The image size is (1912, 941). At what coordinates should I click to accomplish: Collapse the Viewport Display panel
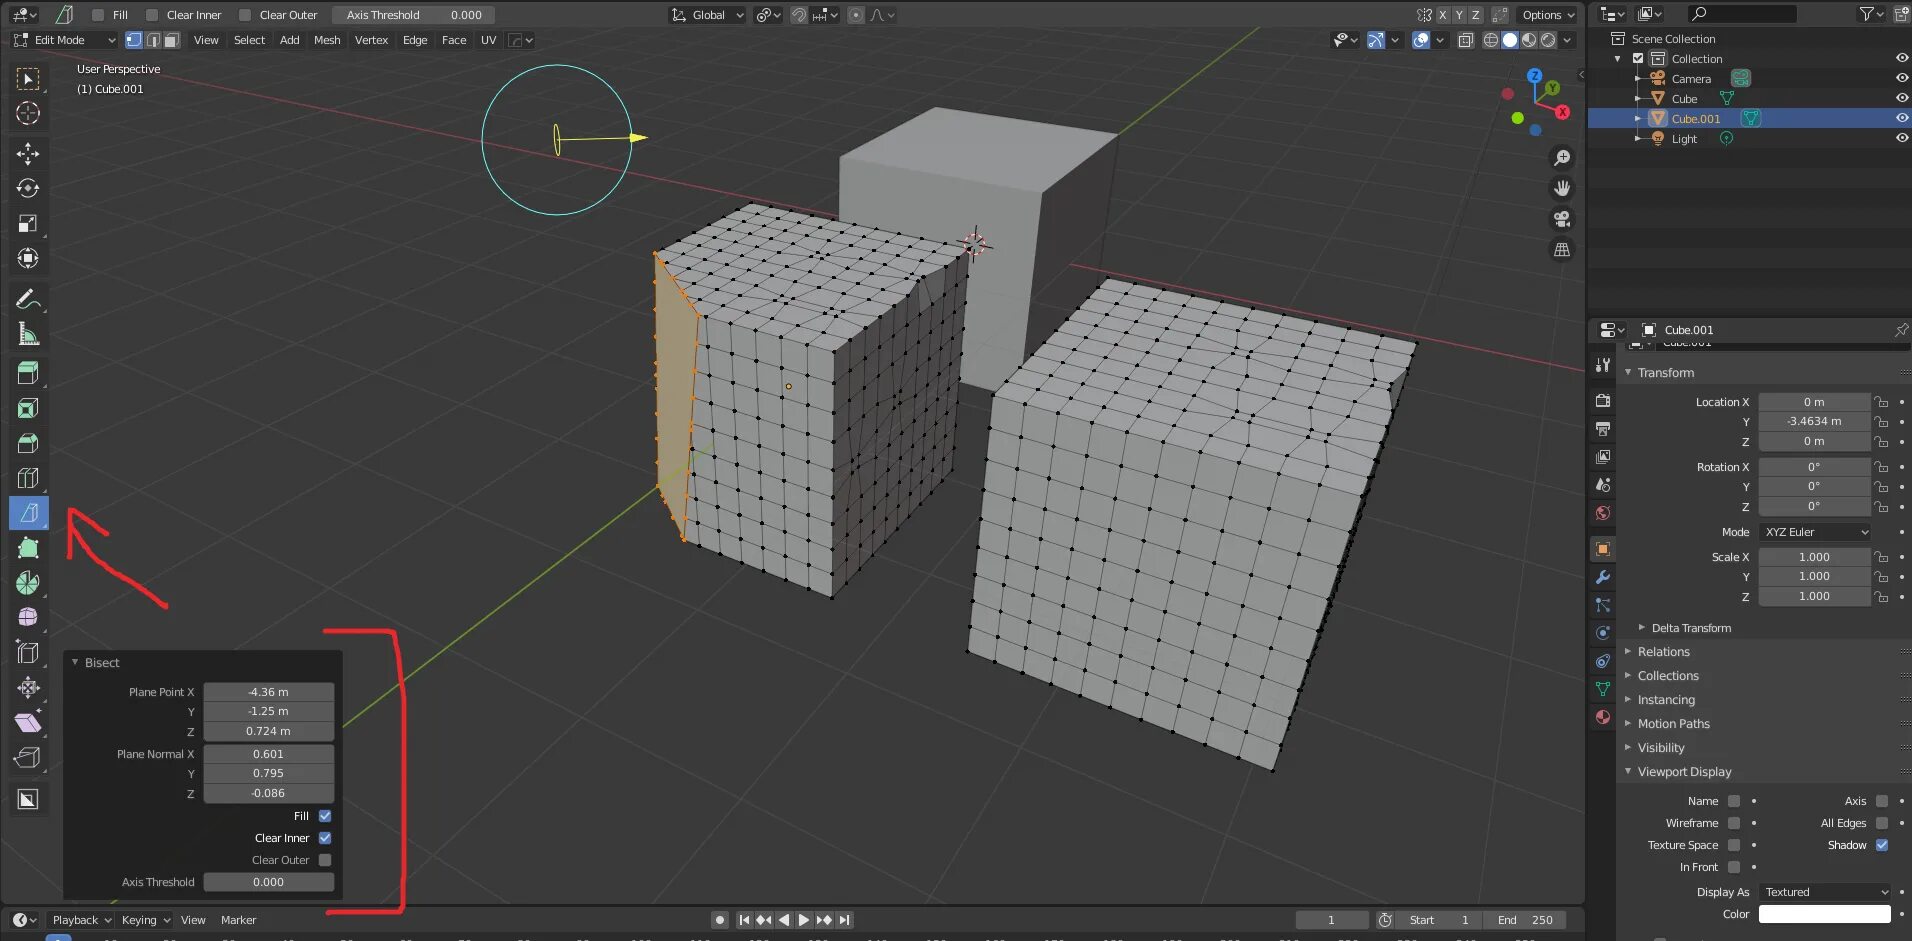pyautogui.click(x=1684, y=772)
